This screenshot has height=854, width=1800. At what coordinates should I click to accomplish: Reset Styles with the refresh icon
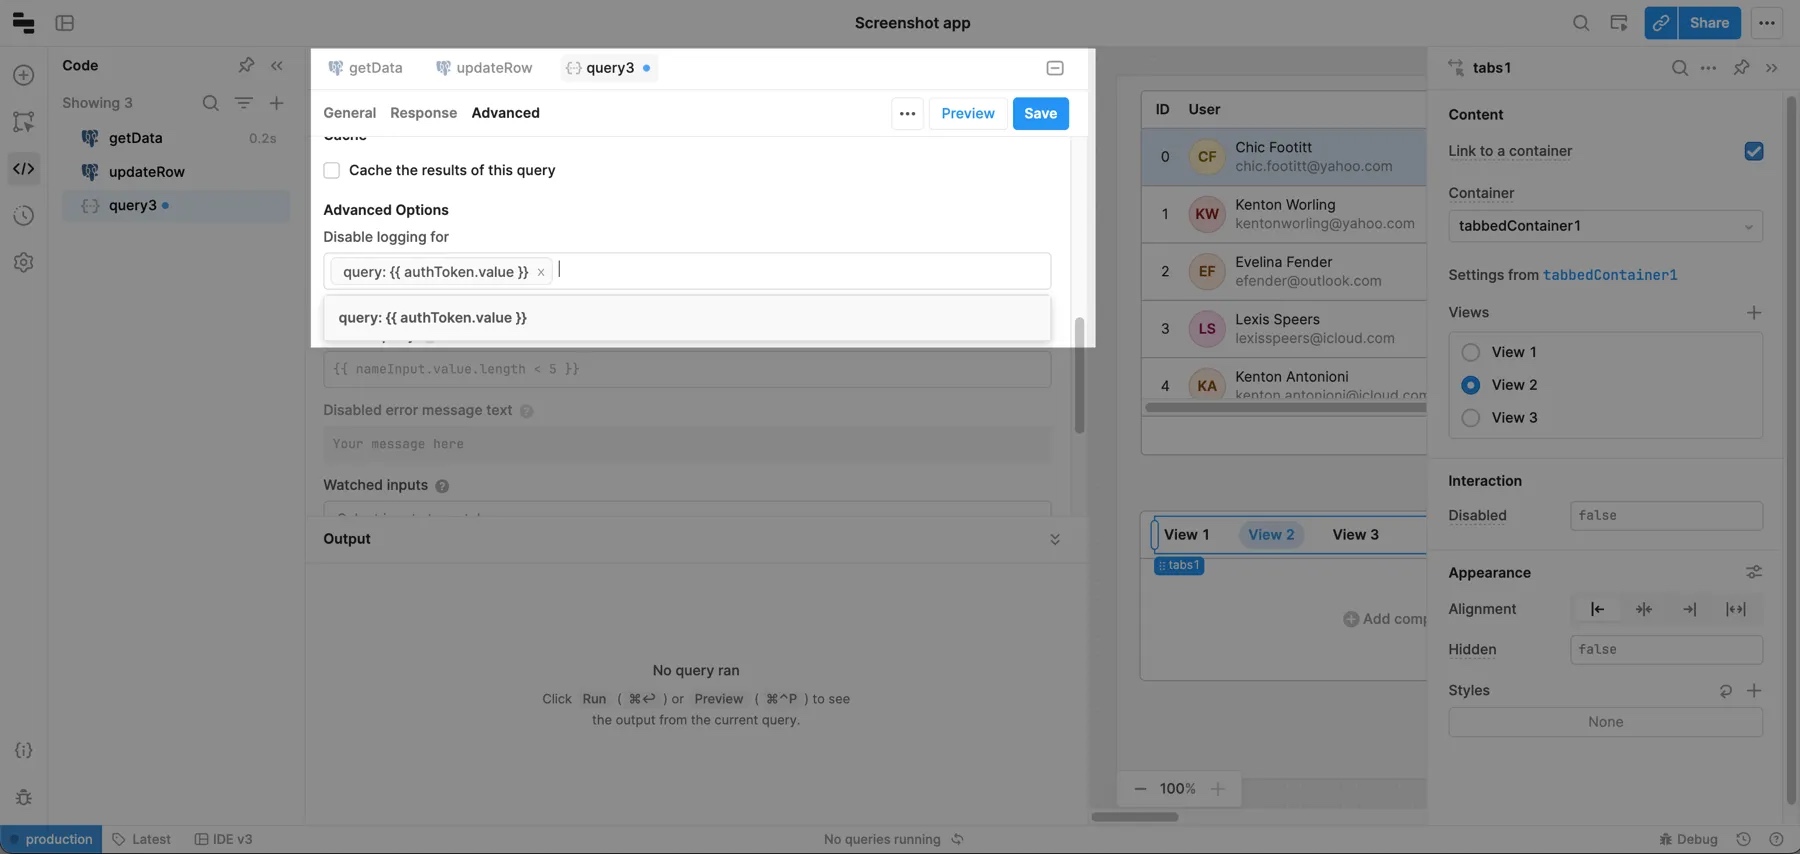(x=1726, y=691)
